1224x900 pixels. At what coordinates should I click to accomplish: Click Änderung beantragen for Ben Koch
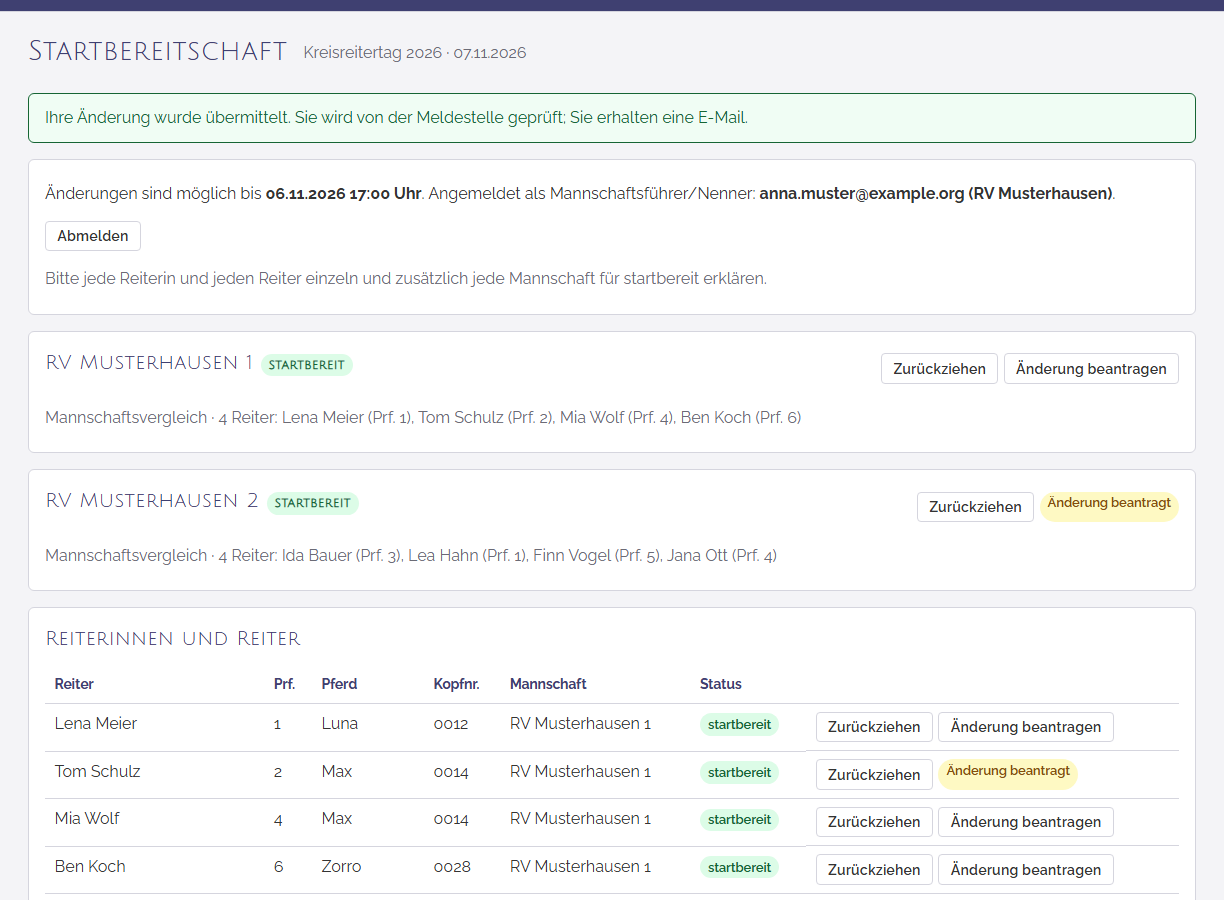(1026, 870)
